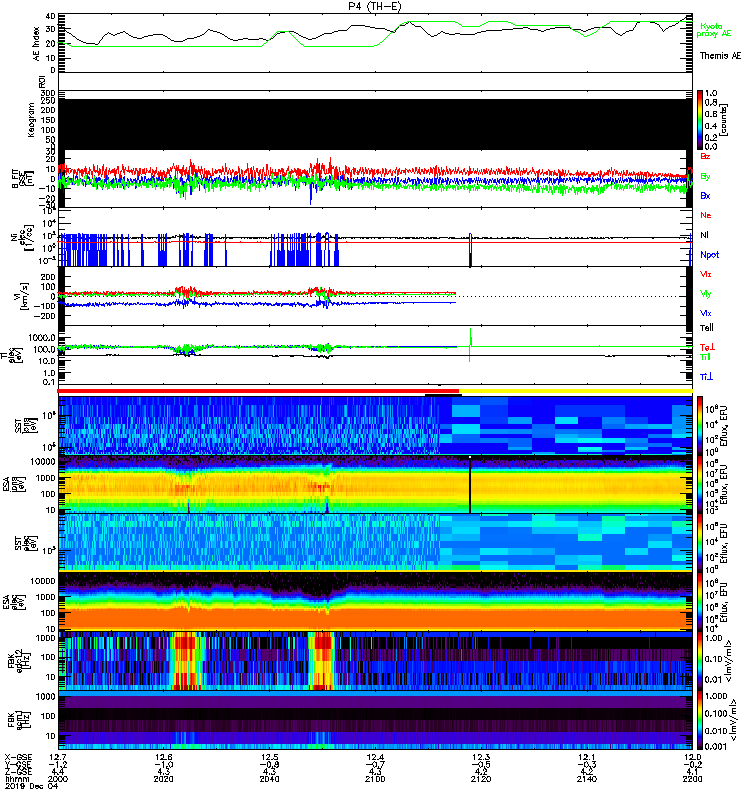This screenshot has height=800, width=750.
Task: Click the green Viy velocity legend label
Action: coord(706,294)
